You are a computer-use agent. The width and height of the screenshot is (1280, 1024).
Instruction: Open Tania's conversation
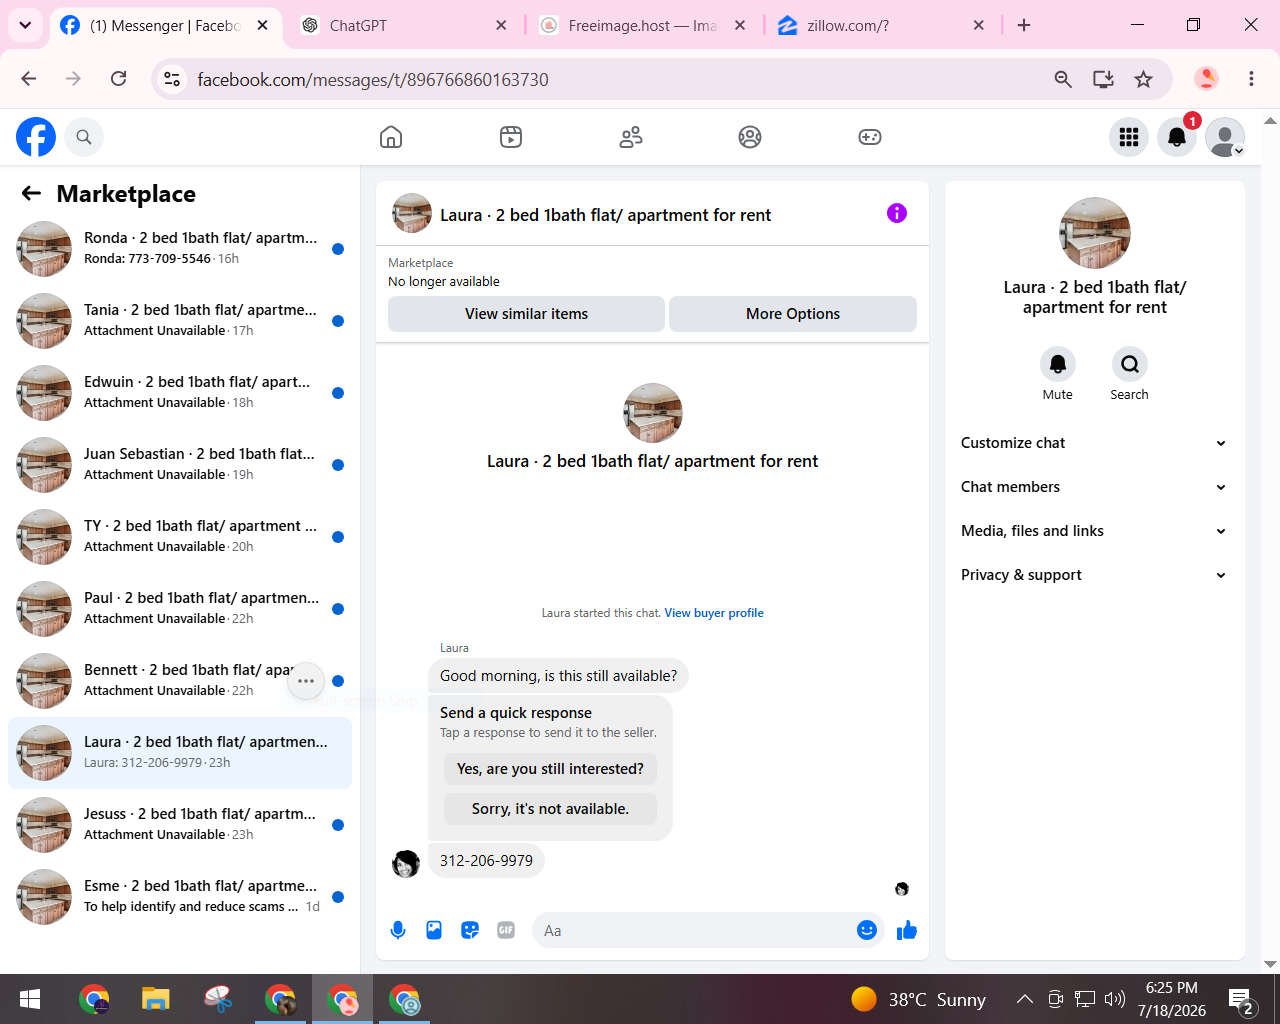pos(180,321)
